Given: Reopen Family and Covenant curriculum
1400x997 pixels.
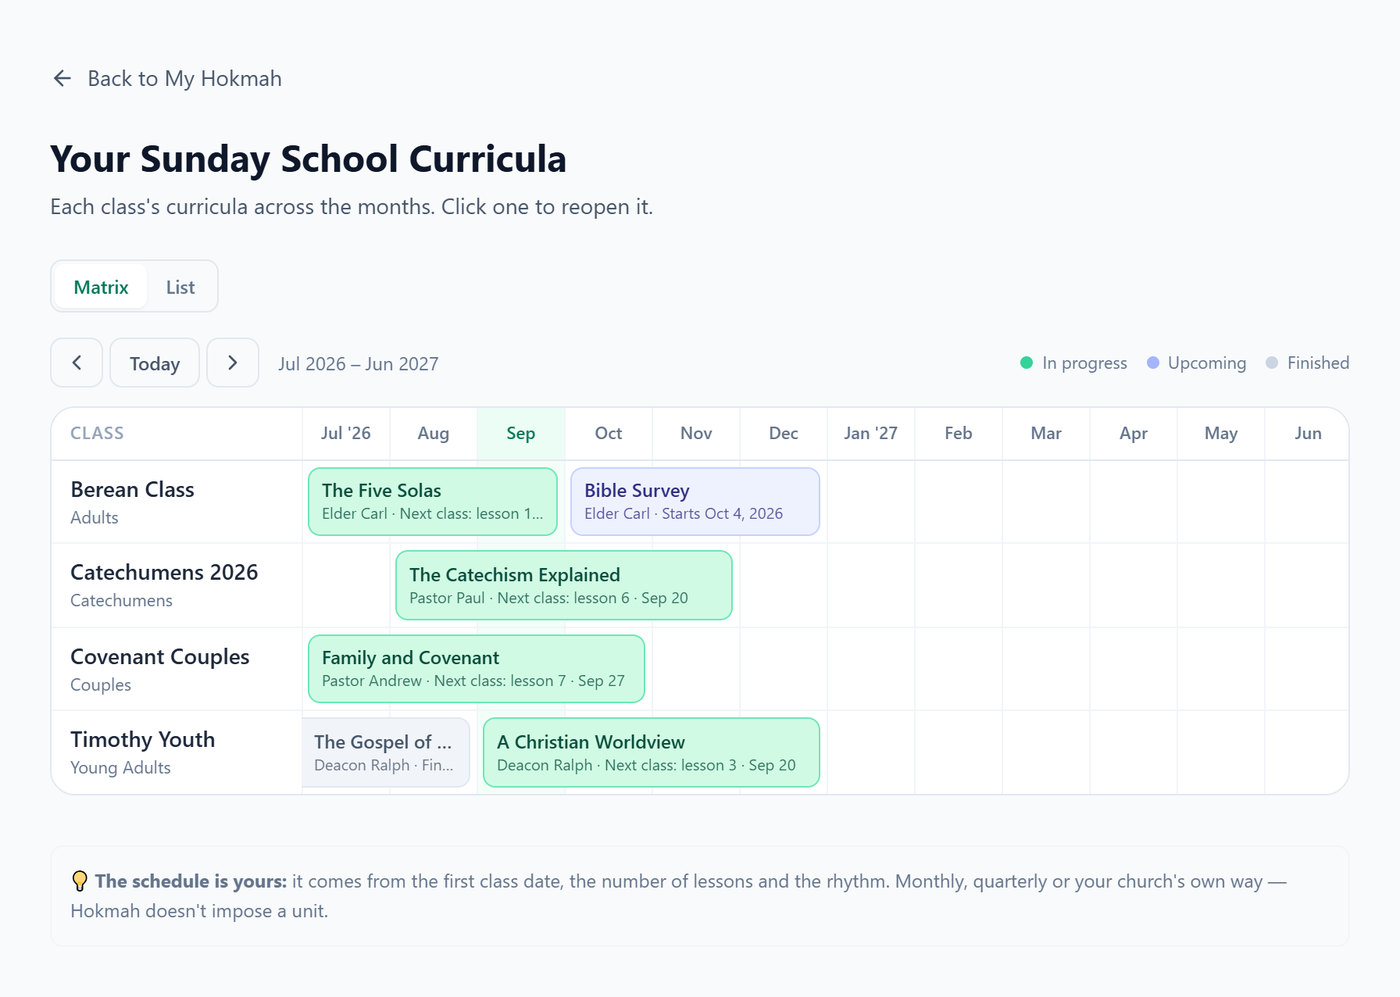Looking at the screenshot, I should point(476,669).
